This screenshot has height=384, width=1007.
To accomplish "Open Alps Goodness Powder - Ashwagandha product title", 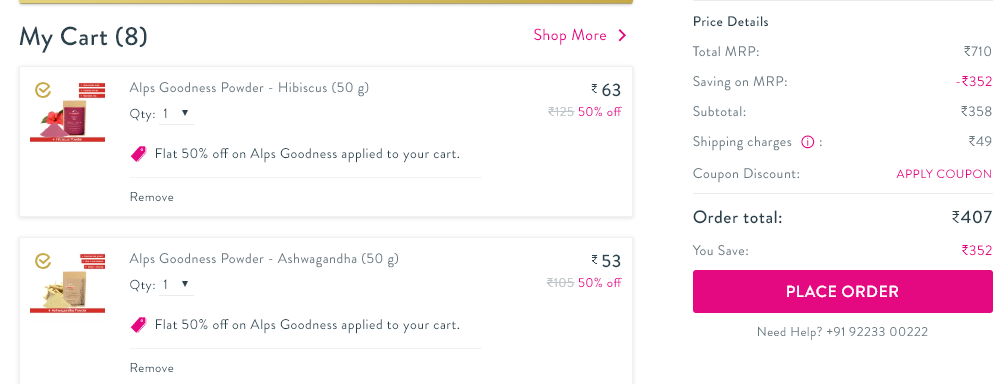I will coord(264,259).
